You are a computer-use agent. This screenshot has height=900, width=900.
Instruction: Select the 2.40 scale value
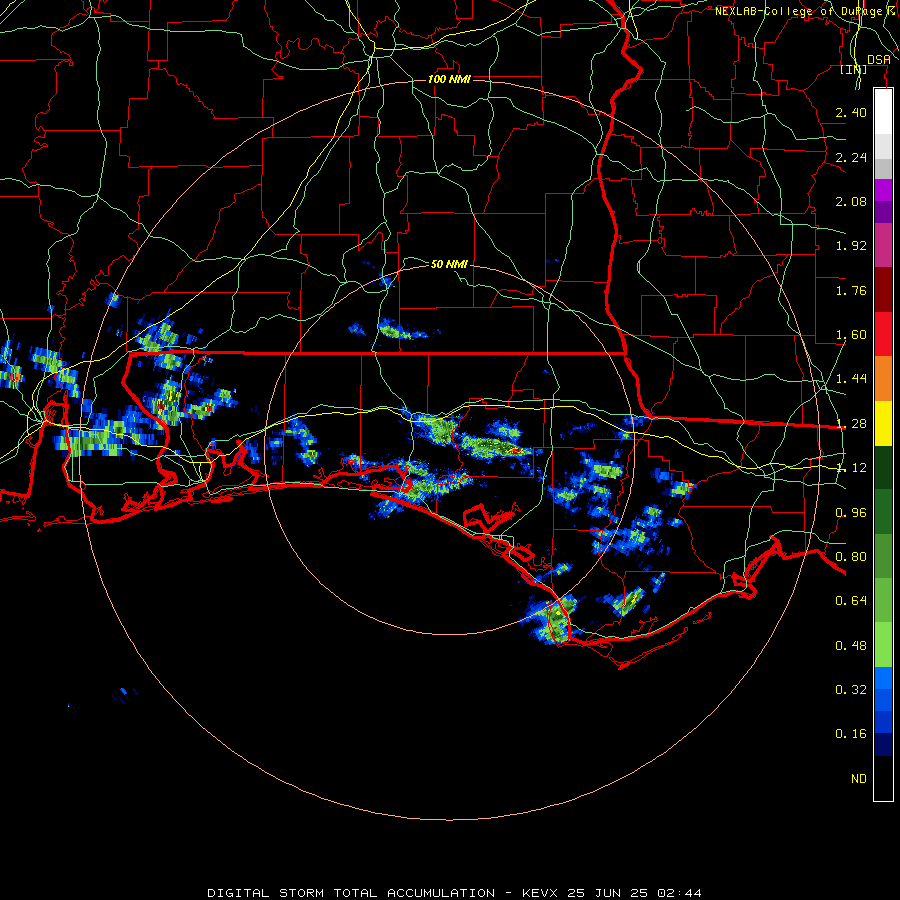[x=851, y=112]
